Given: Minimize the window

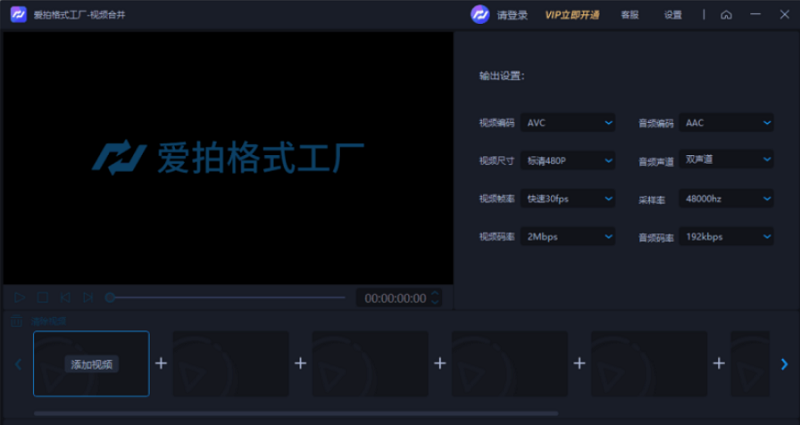Looking at the screenshot, I should pos(755,14).
